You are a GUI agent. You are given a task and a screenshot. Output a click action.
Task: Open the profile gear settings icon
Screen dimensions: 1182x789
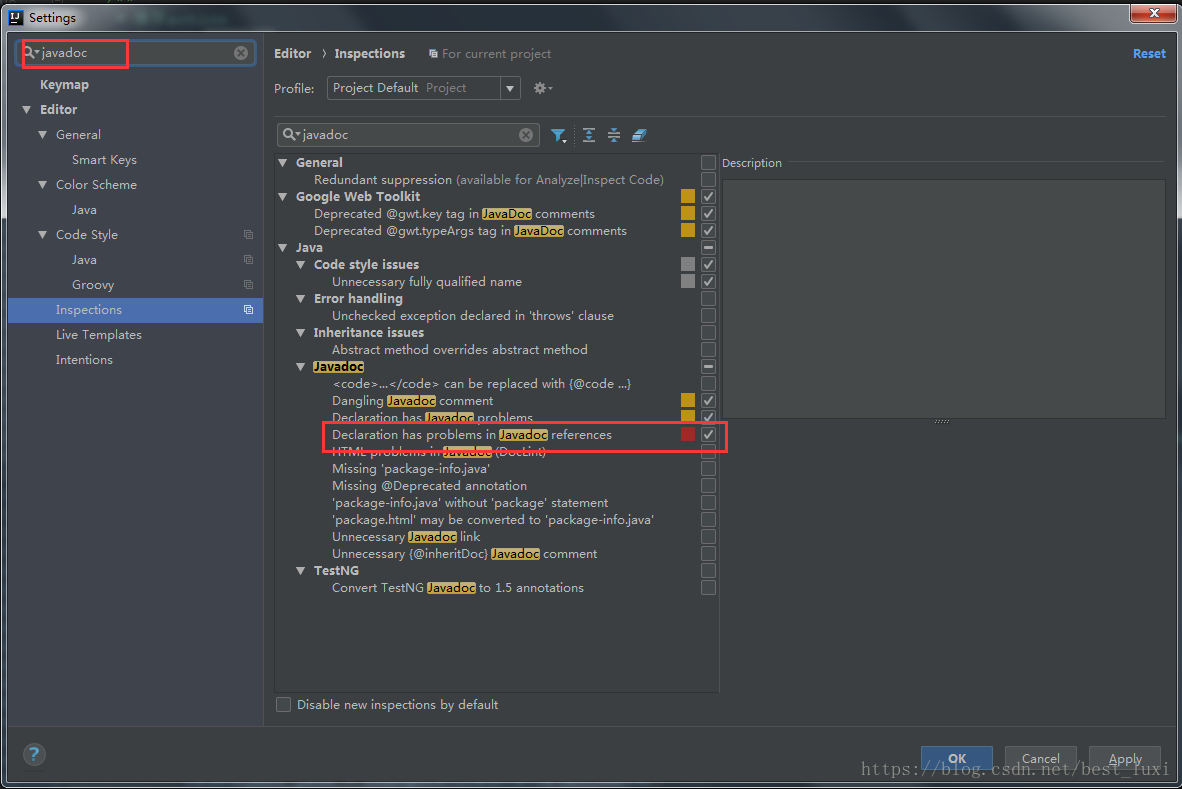click(x=542, y=88)
